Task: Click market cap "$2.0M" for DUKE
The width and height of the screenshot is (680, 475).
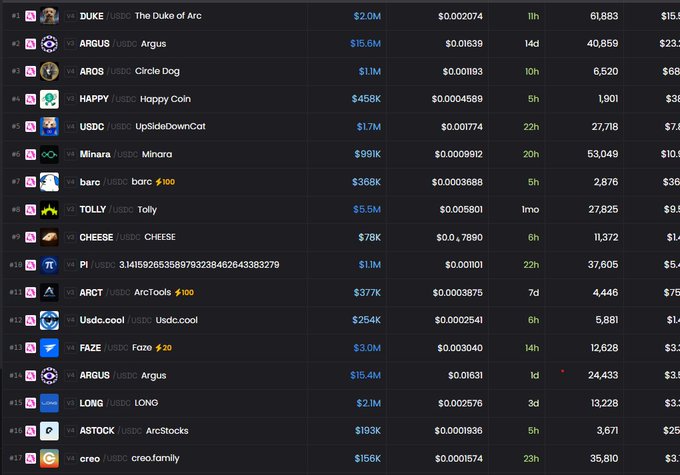Action: pyautogui.click(x=367, y=16)
